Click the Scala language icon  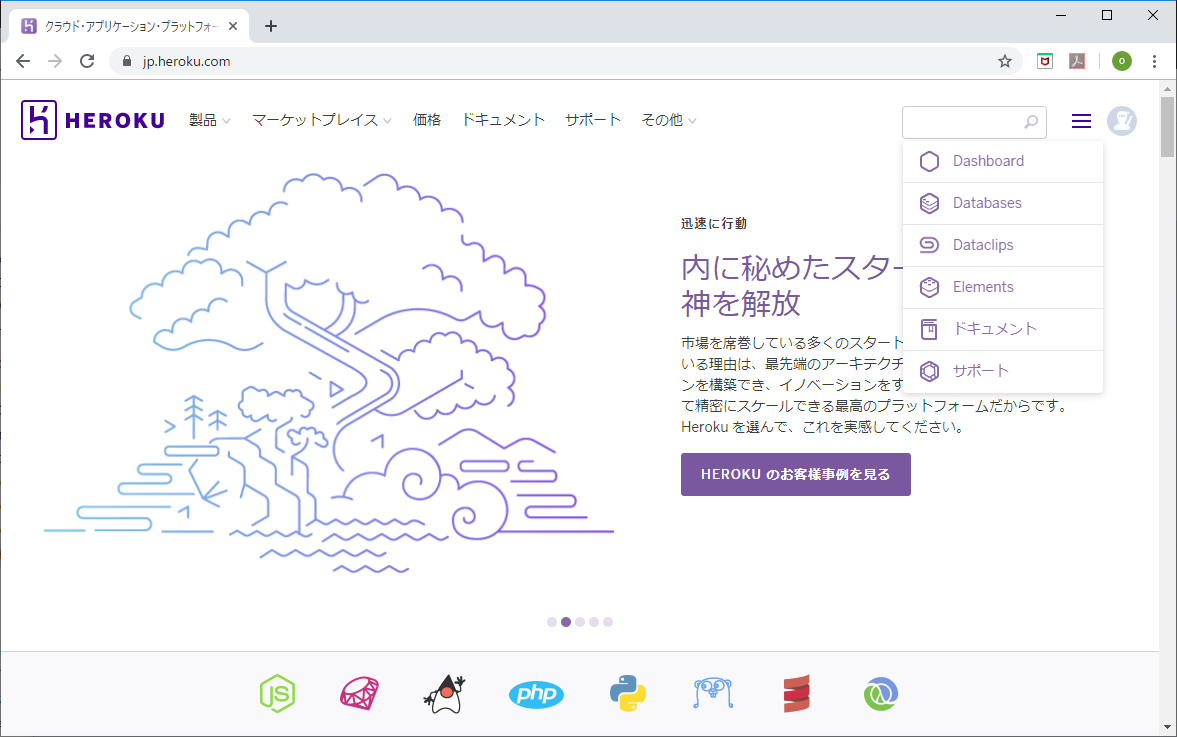pos(796,693)
